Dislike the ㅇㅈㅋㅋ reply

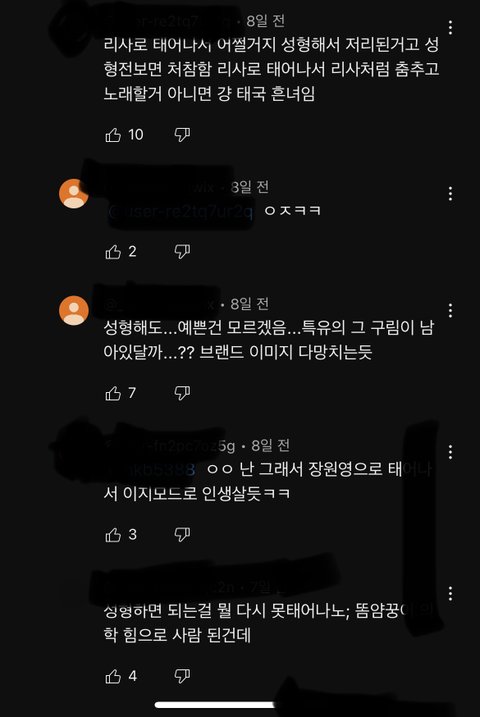[x=182, y=251]
